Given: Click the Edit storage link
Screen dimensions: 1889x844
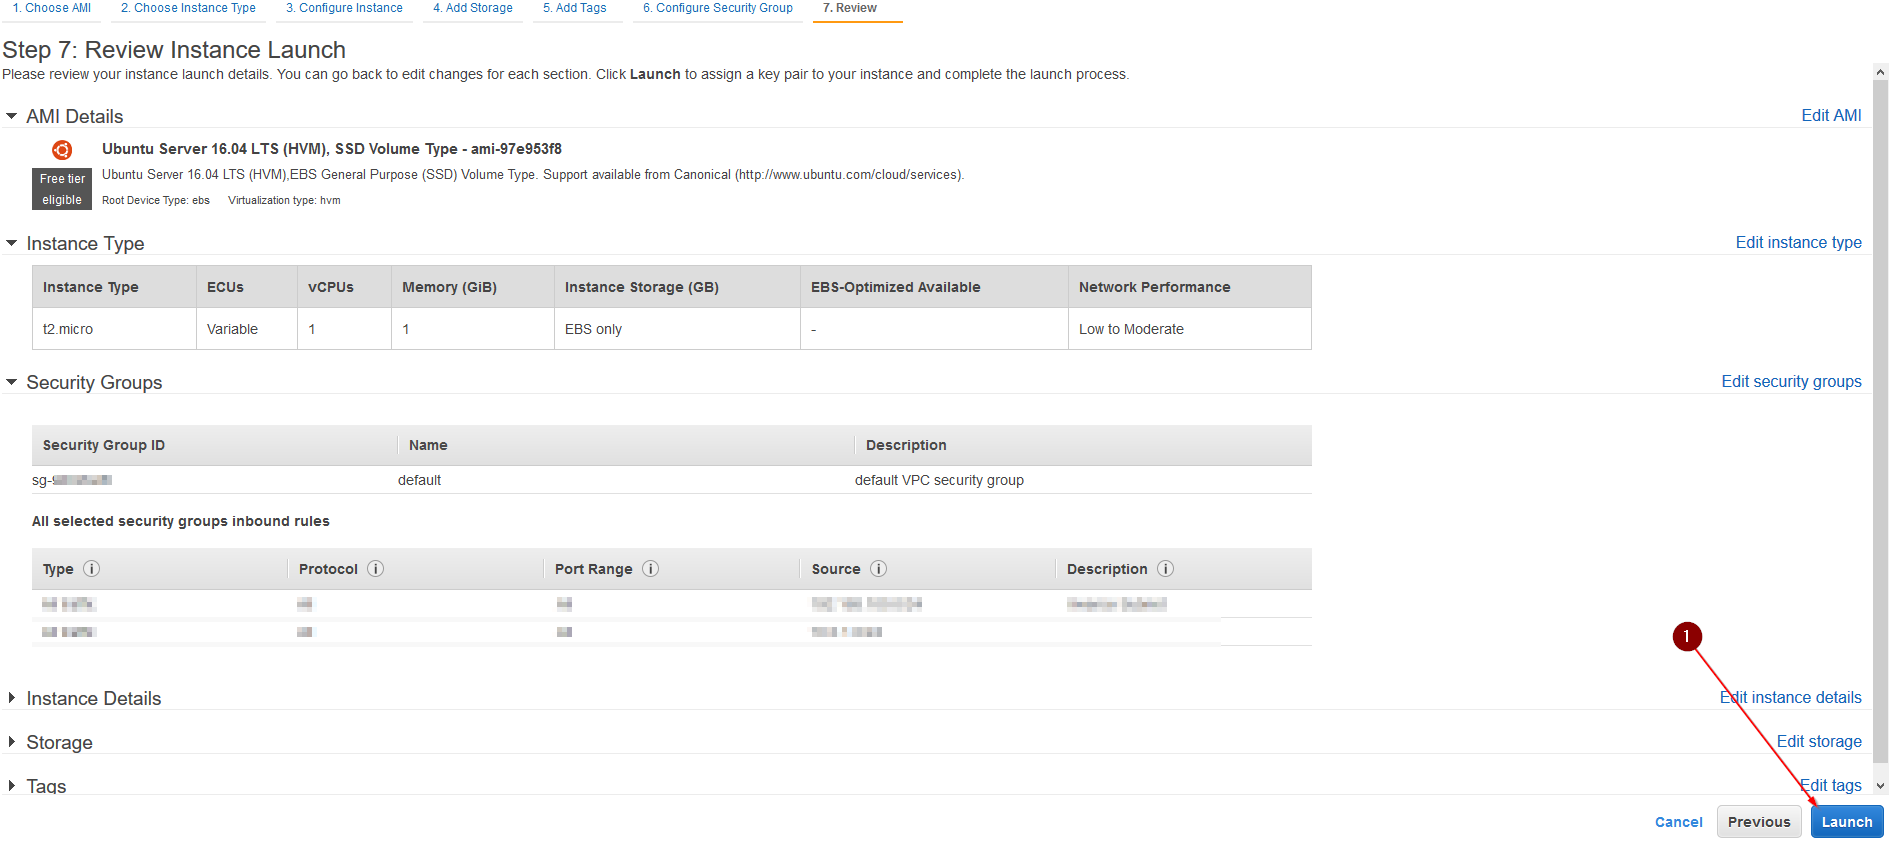Looking at the screenshot, I should (x=1819, y=742).
